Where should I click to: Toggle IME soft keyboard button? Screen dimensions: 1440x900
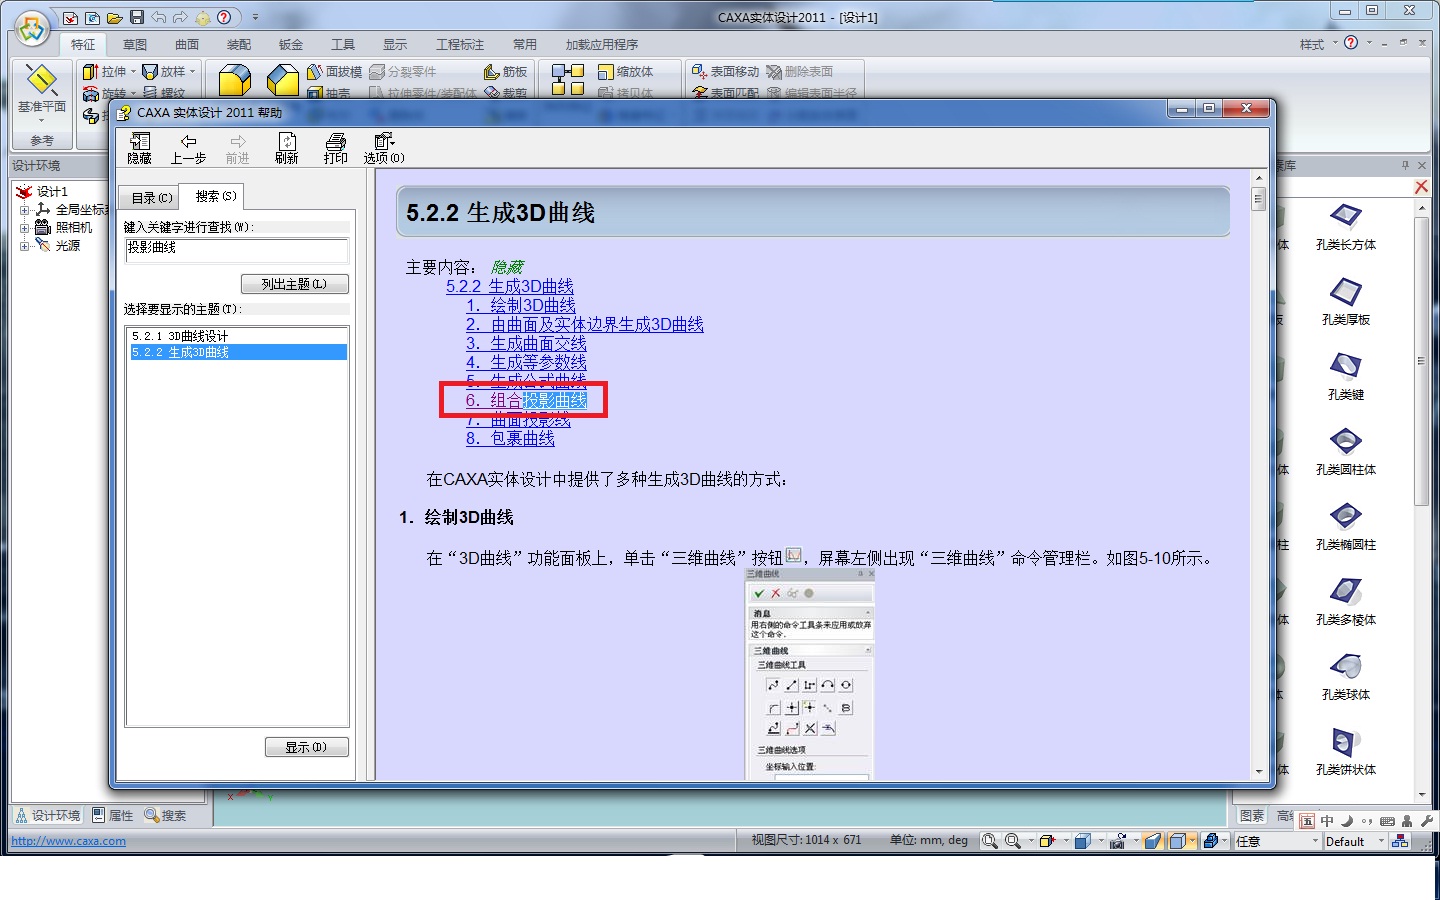(1386, 821)
